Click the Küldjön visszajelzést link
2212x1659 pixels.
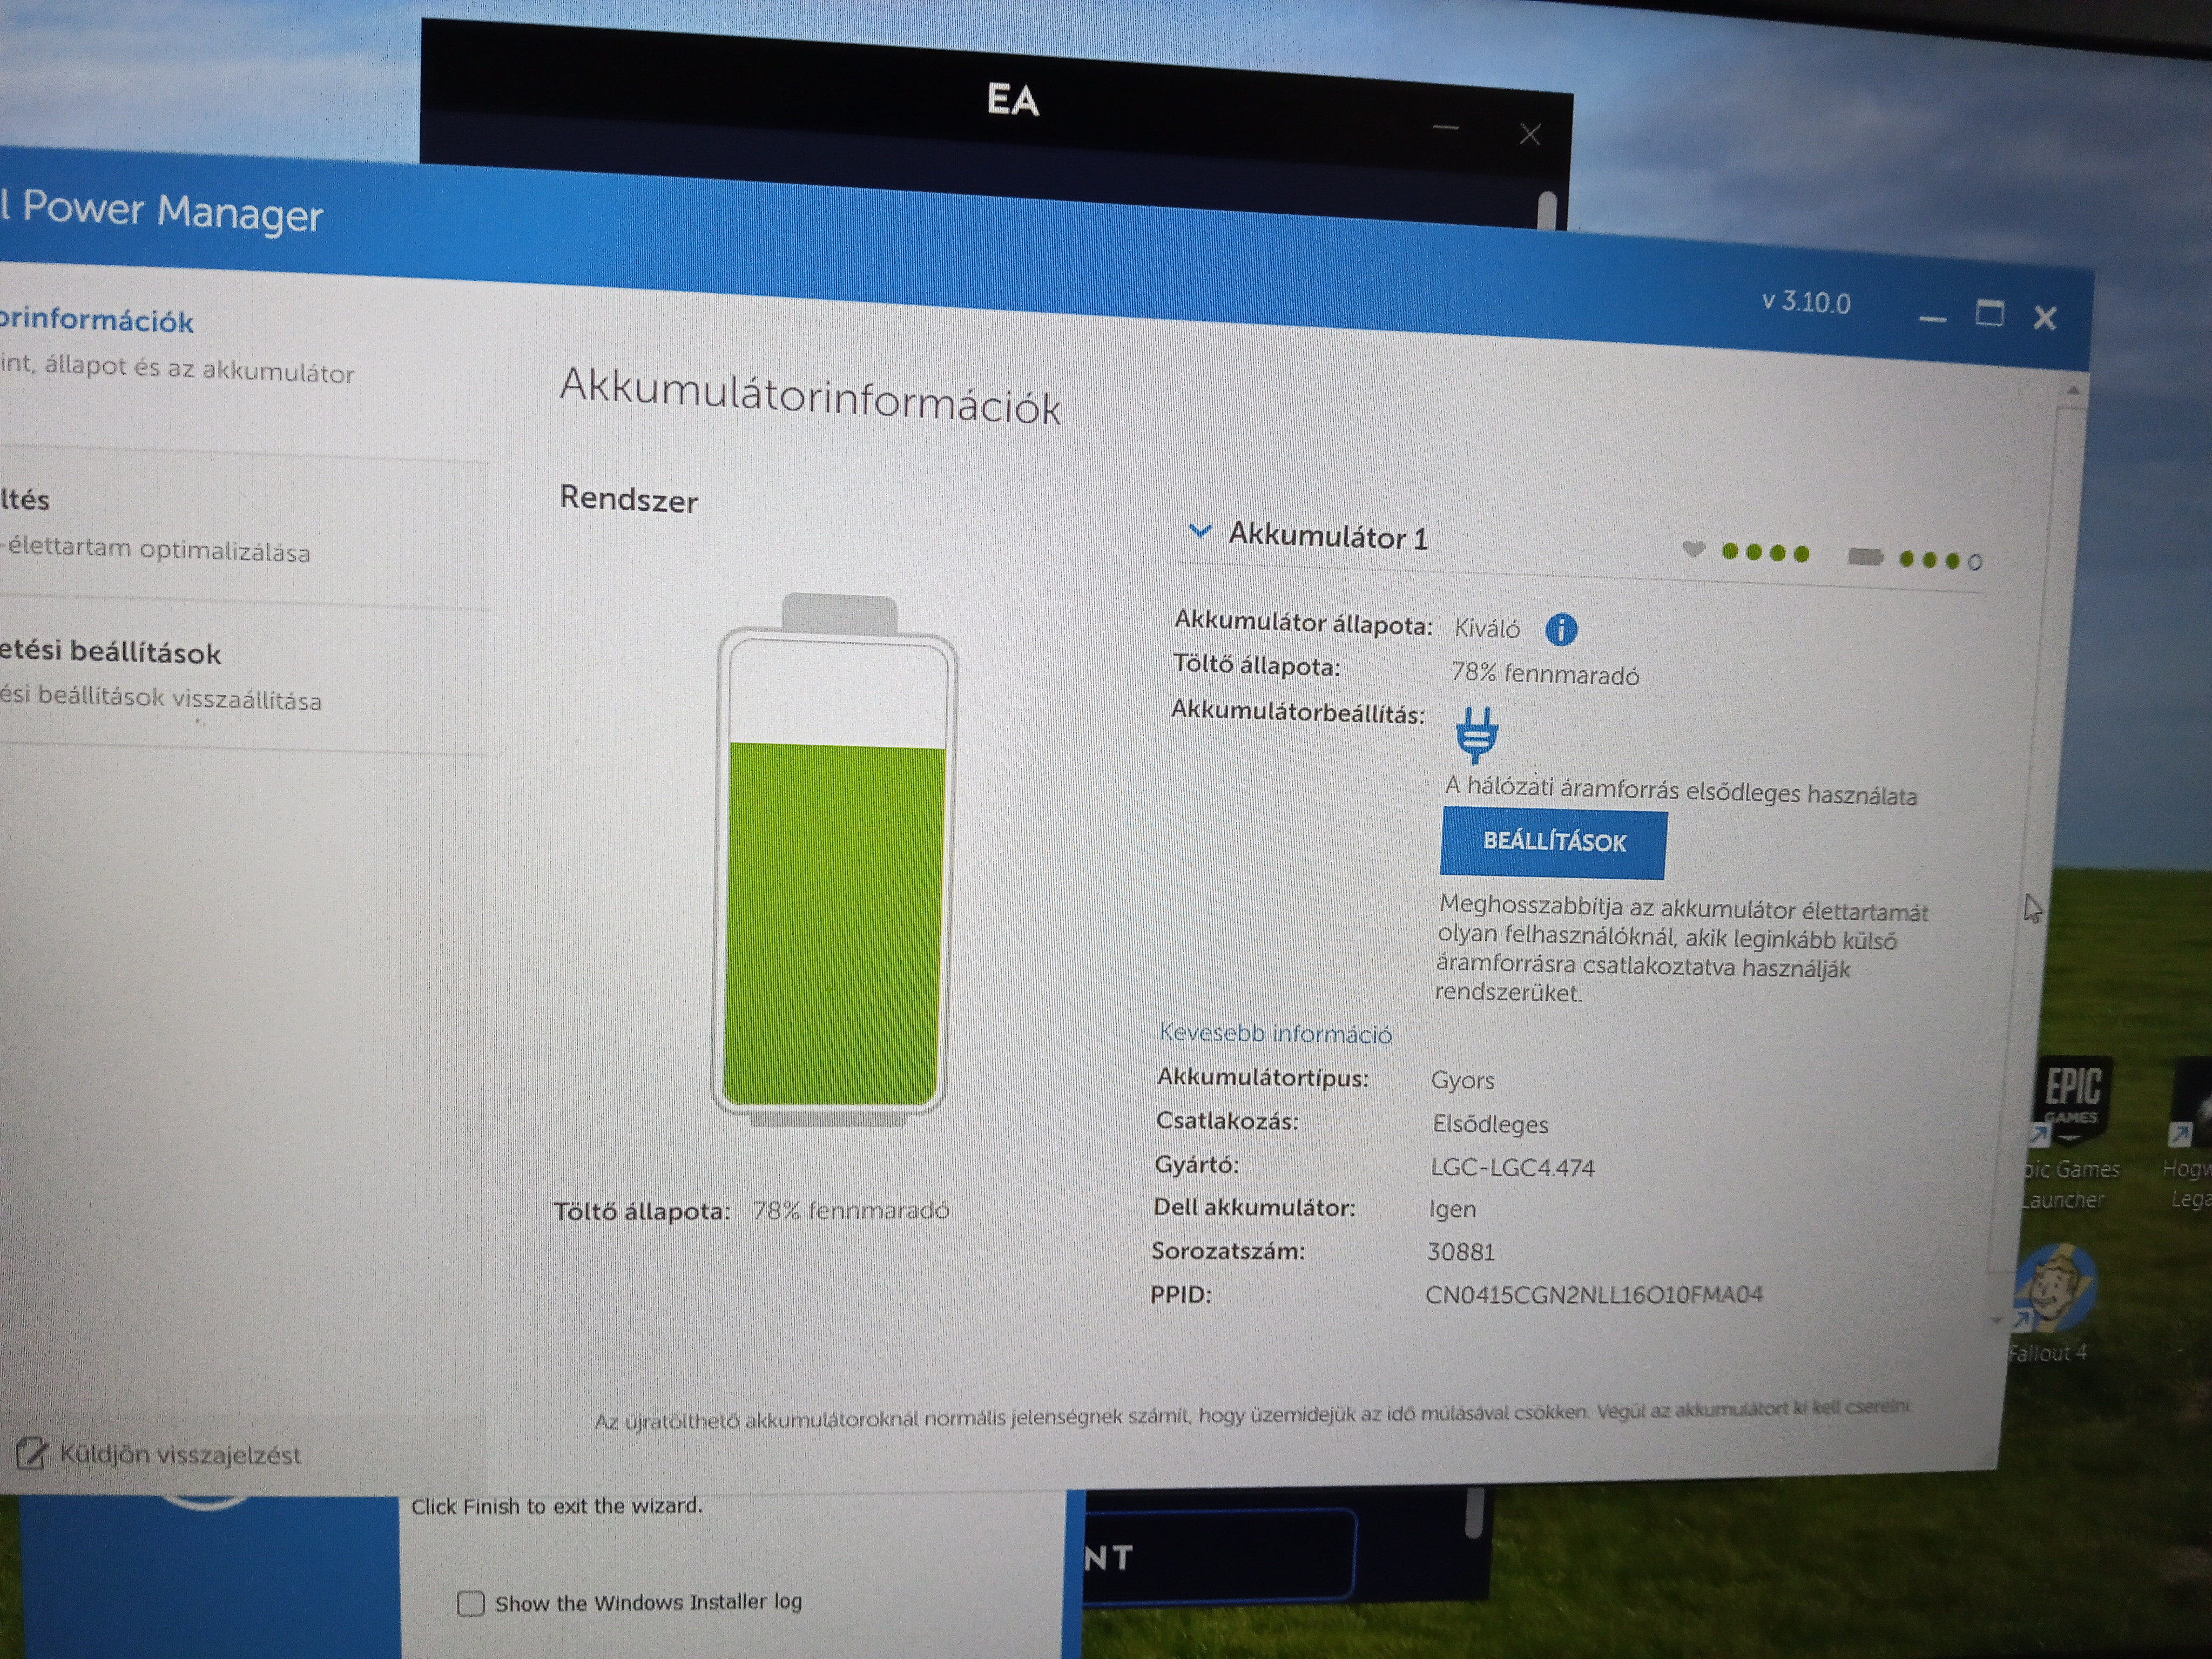click(180, 1455)
